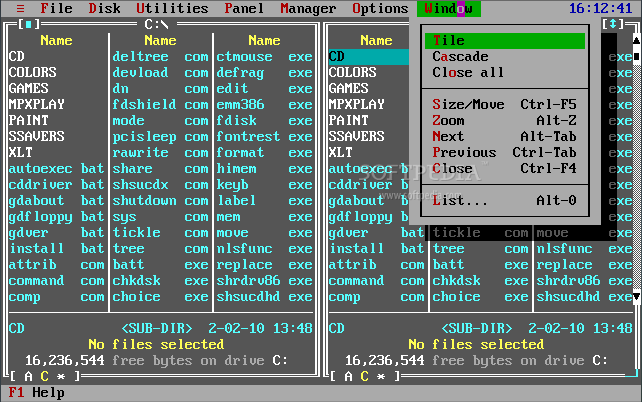The width and height of the screenshot is (642, 402).
Task: Choose Cascade from the Window menu
Action: pyautogui.click(x=505, y=56)
